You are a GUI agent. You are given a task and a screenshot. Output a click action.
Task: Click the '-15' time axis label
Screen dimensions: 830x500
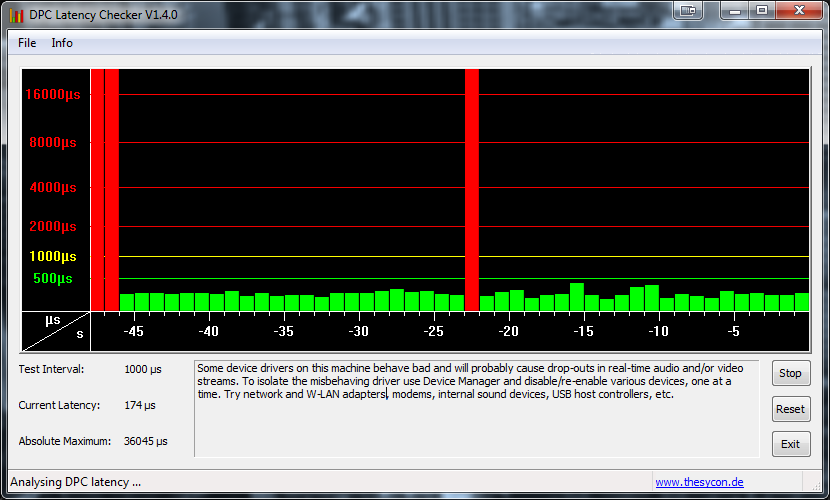pos(584,331)
